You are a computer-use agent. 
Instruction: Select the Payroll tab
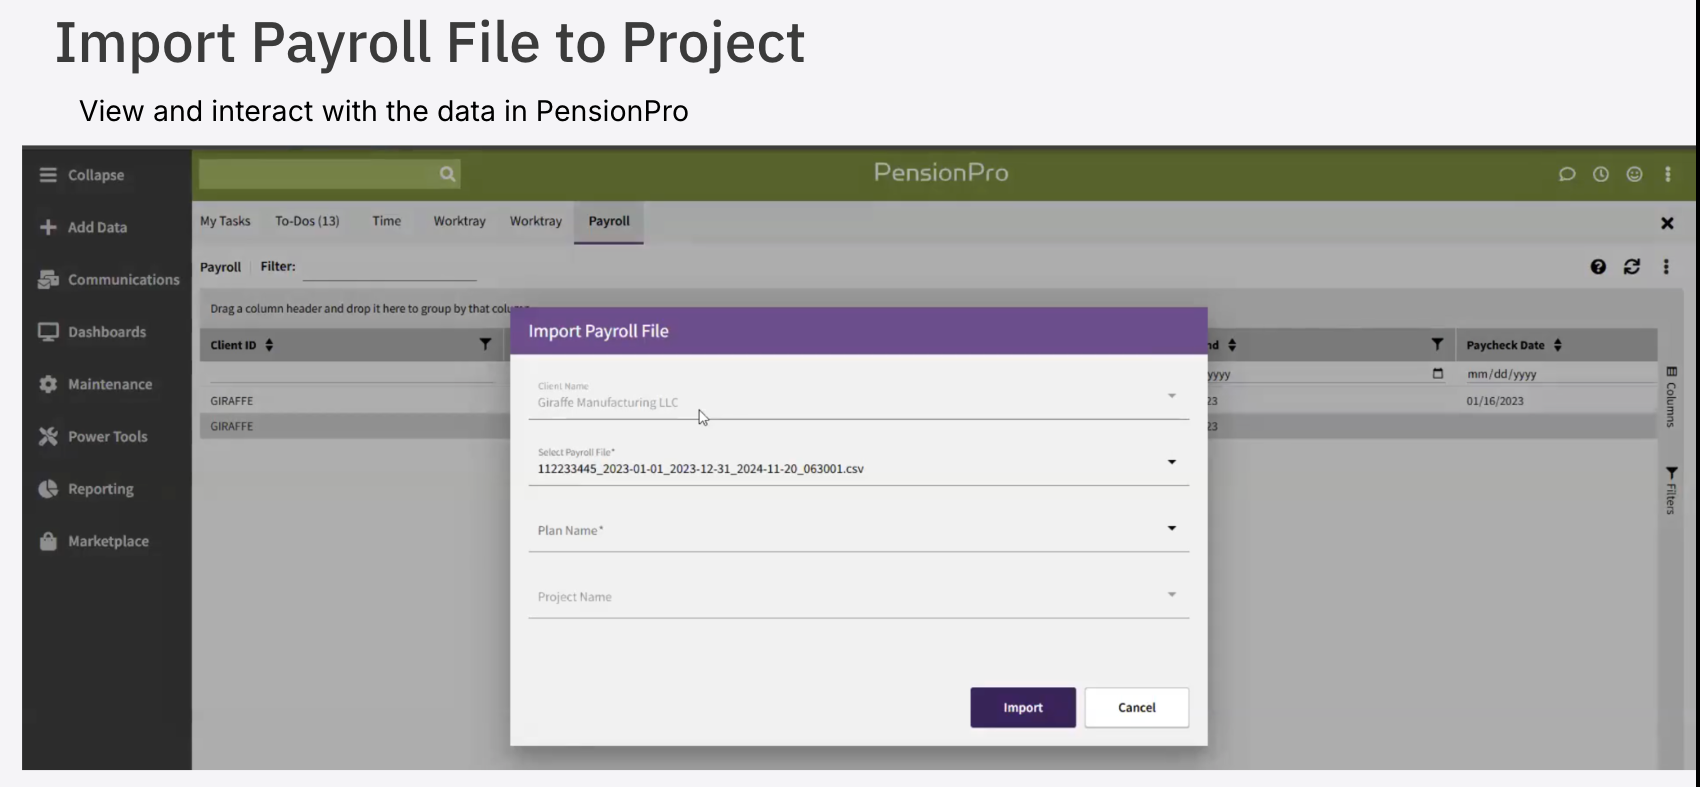tap(609, 222)
